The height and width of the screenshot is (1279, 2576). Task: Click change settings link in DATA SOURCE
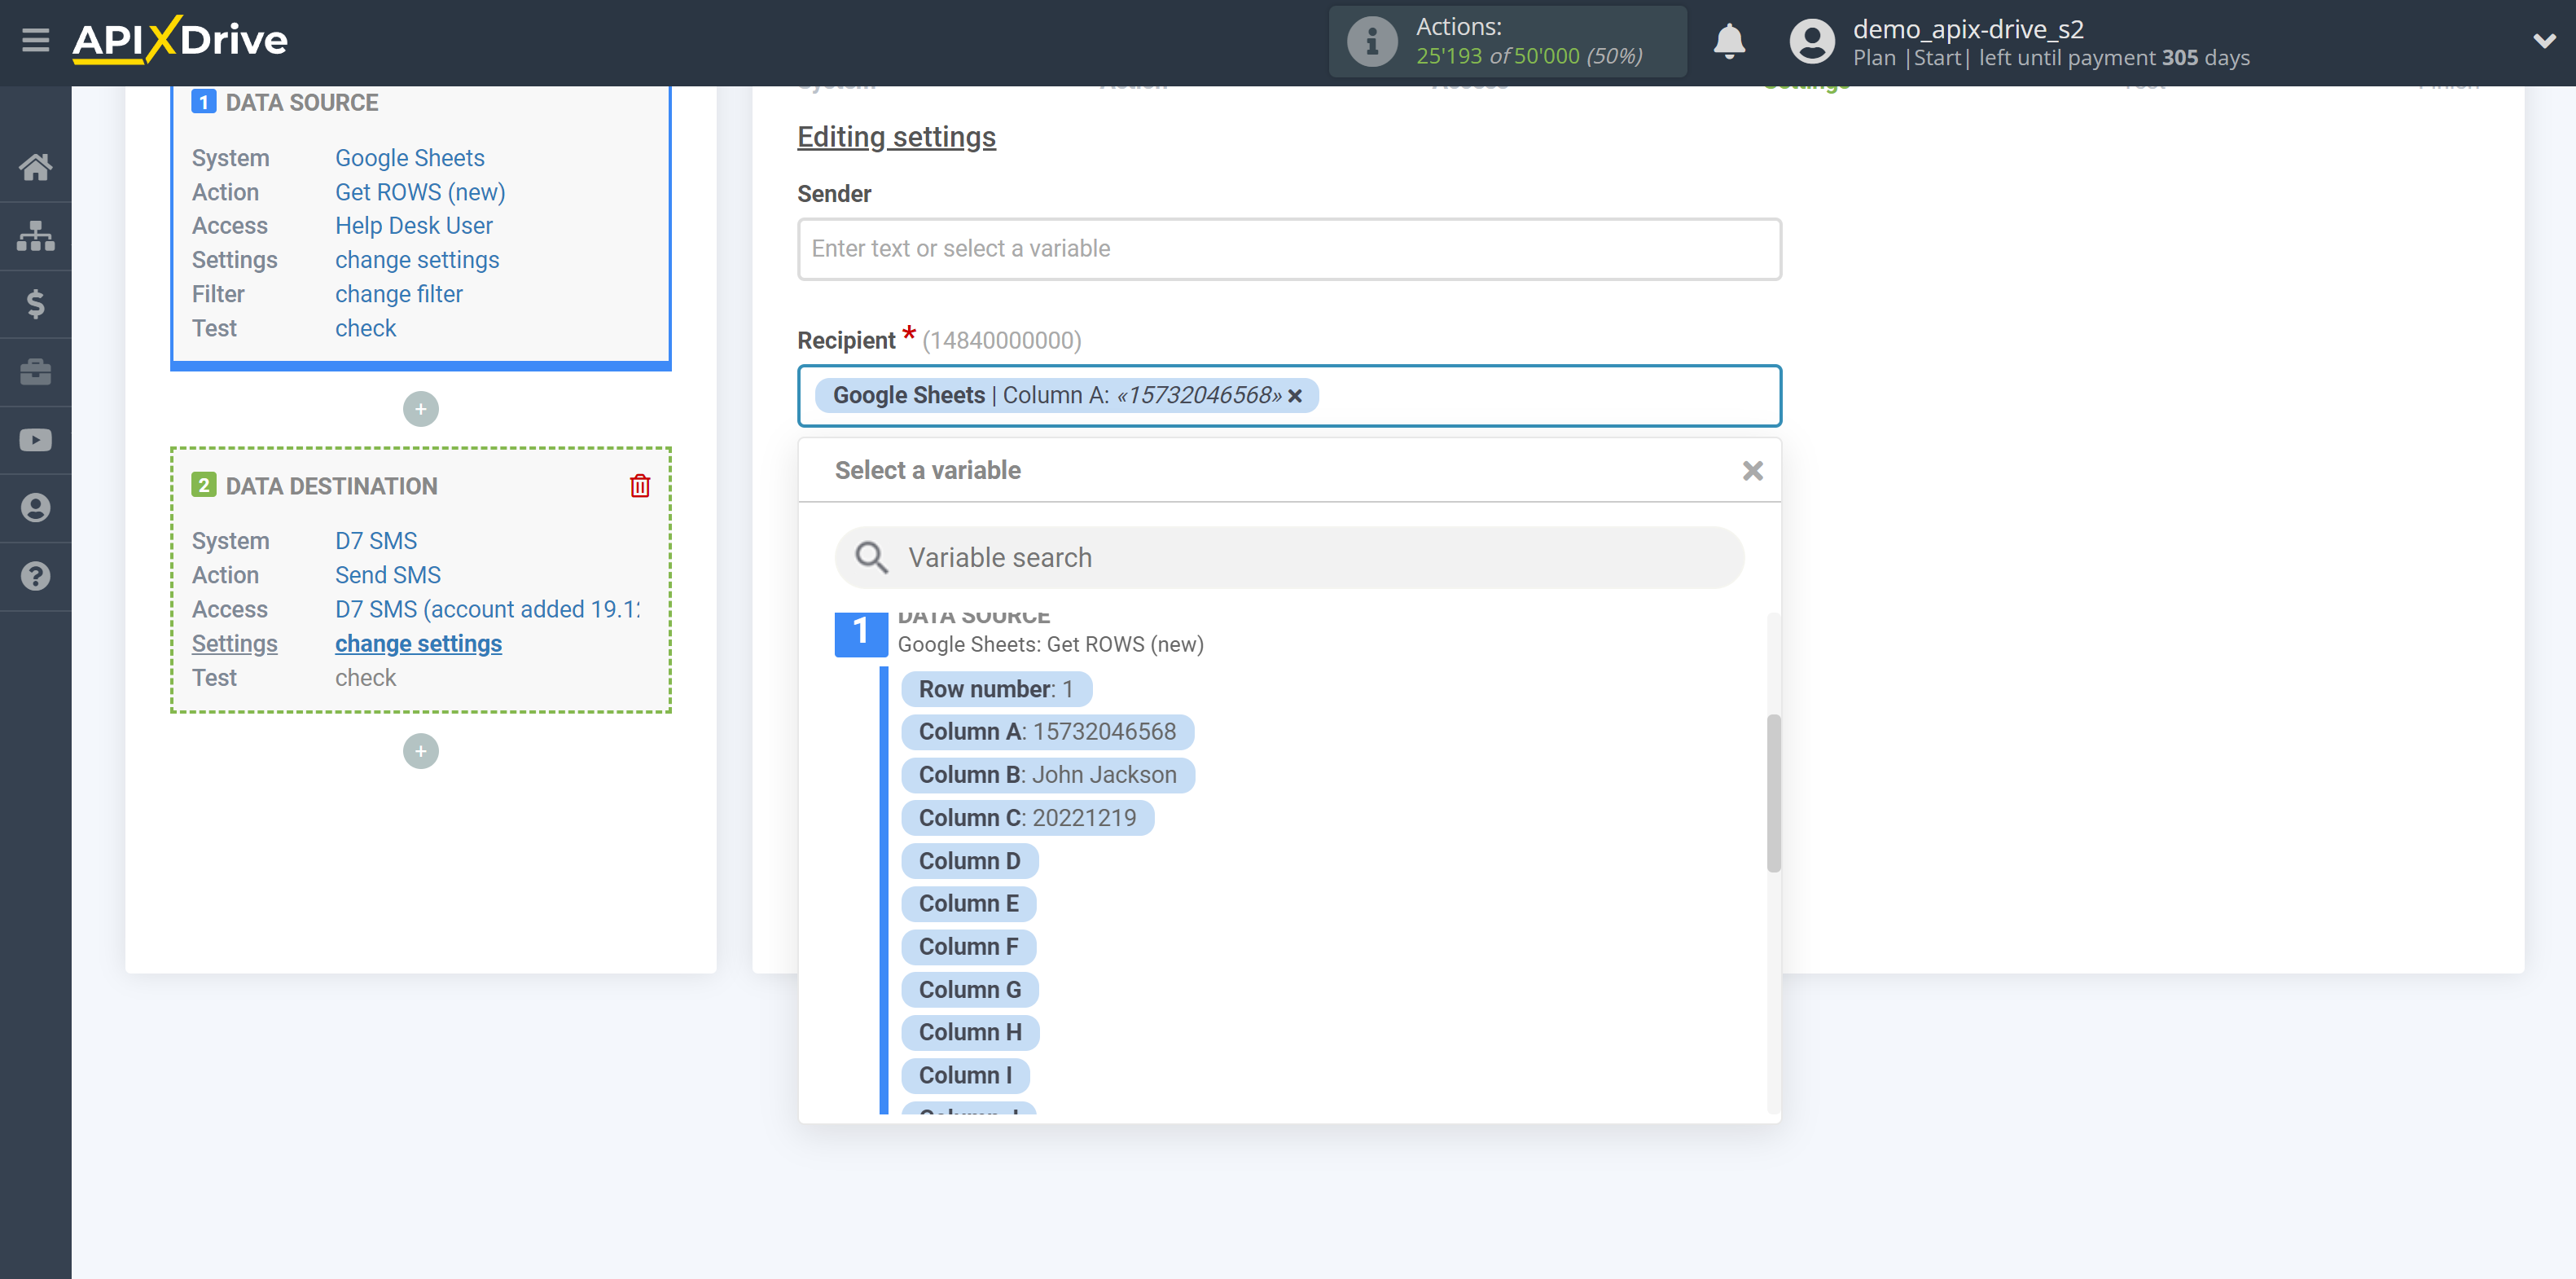[414, 260]
